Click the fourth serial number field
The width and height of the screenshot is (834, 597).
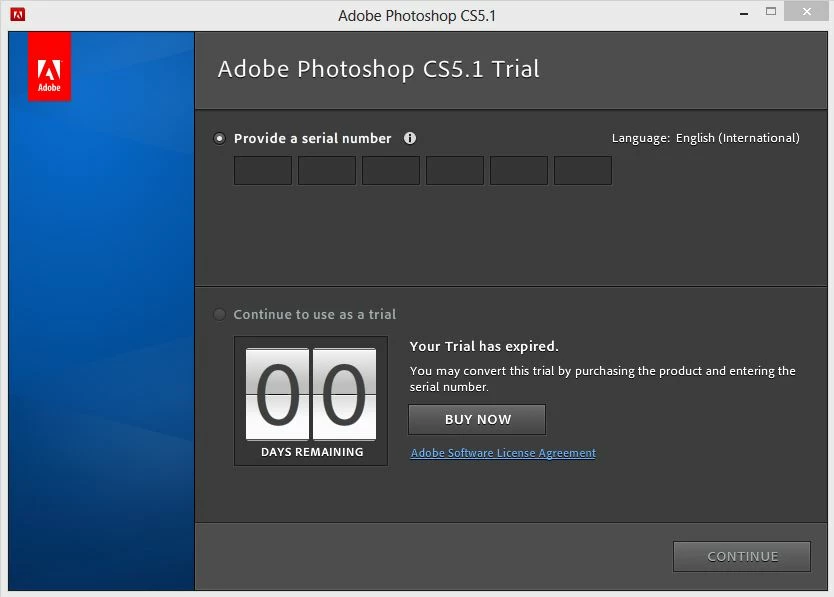455,170
